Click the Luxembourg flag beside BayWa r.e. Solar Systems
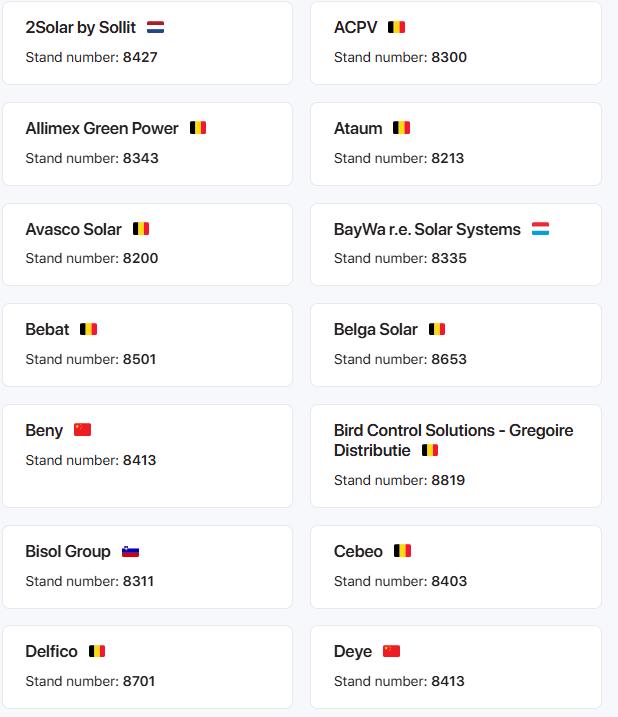The image size is (618, 717). click(x=540, y=229)
